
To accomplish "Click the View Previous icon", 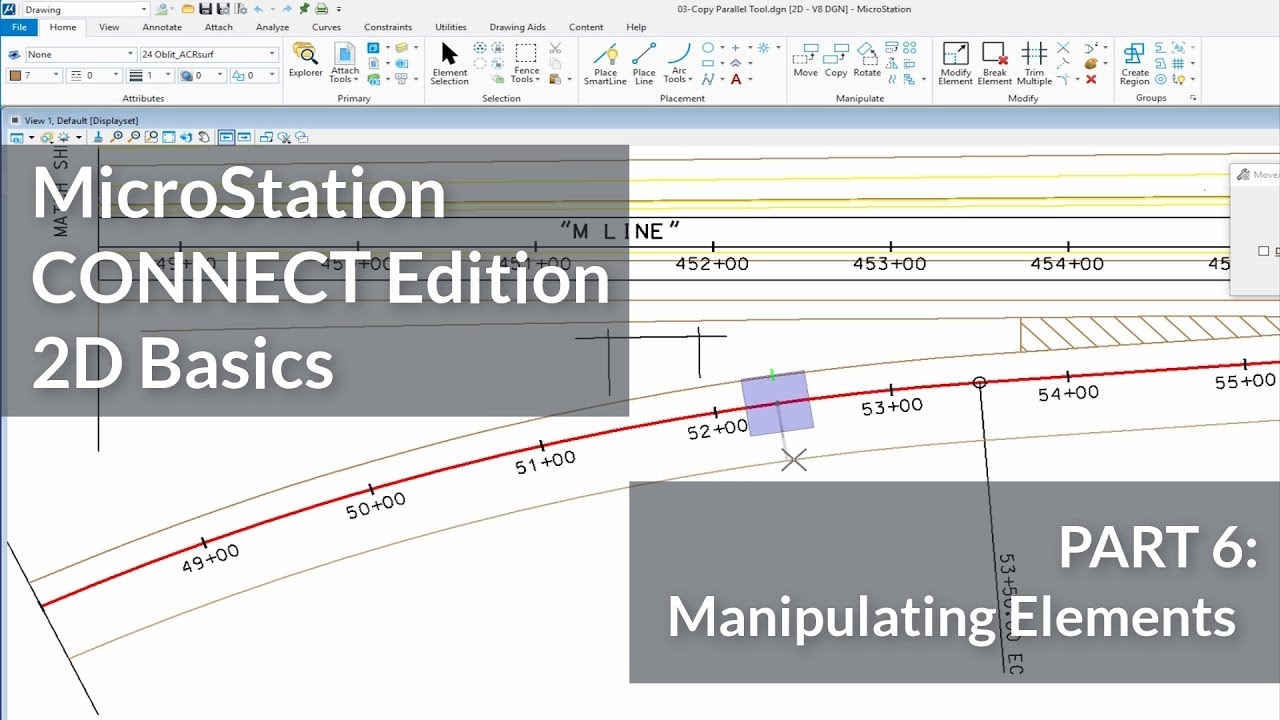I will [x=226, y=136].
